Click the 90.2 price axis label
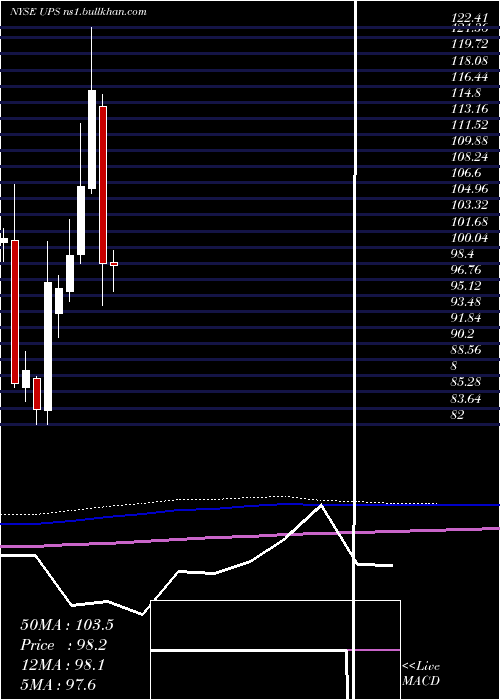 pyautogui.click(x=462, y=334)
